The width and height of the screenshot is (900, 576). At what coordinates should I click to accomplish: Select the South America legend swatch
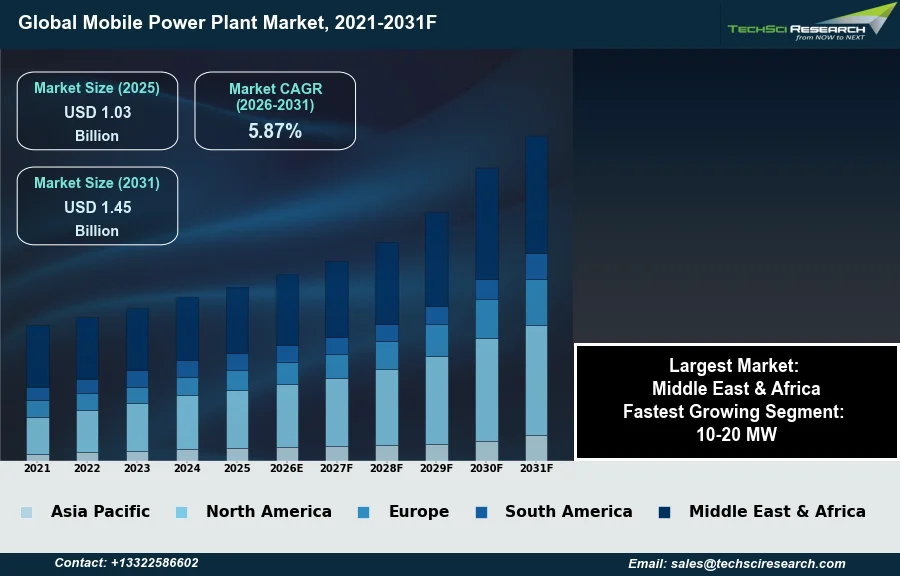tap(481, 512)
